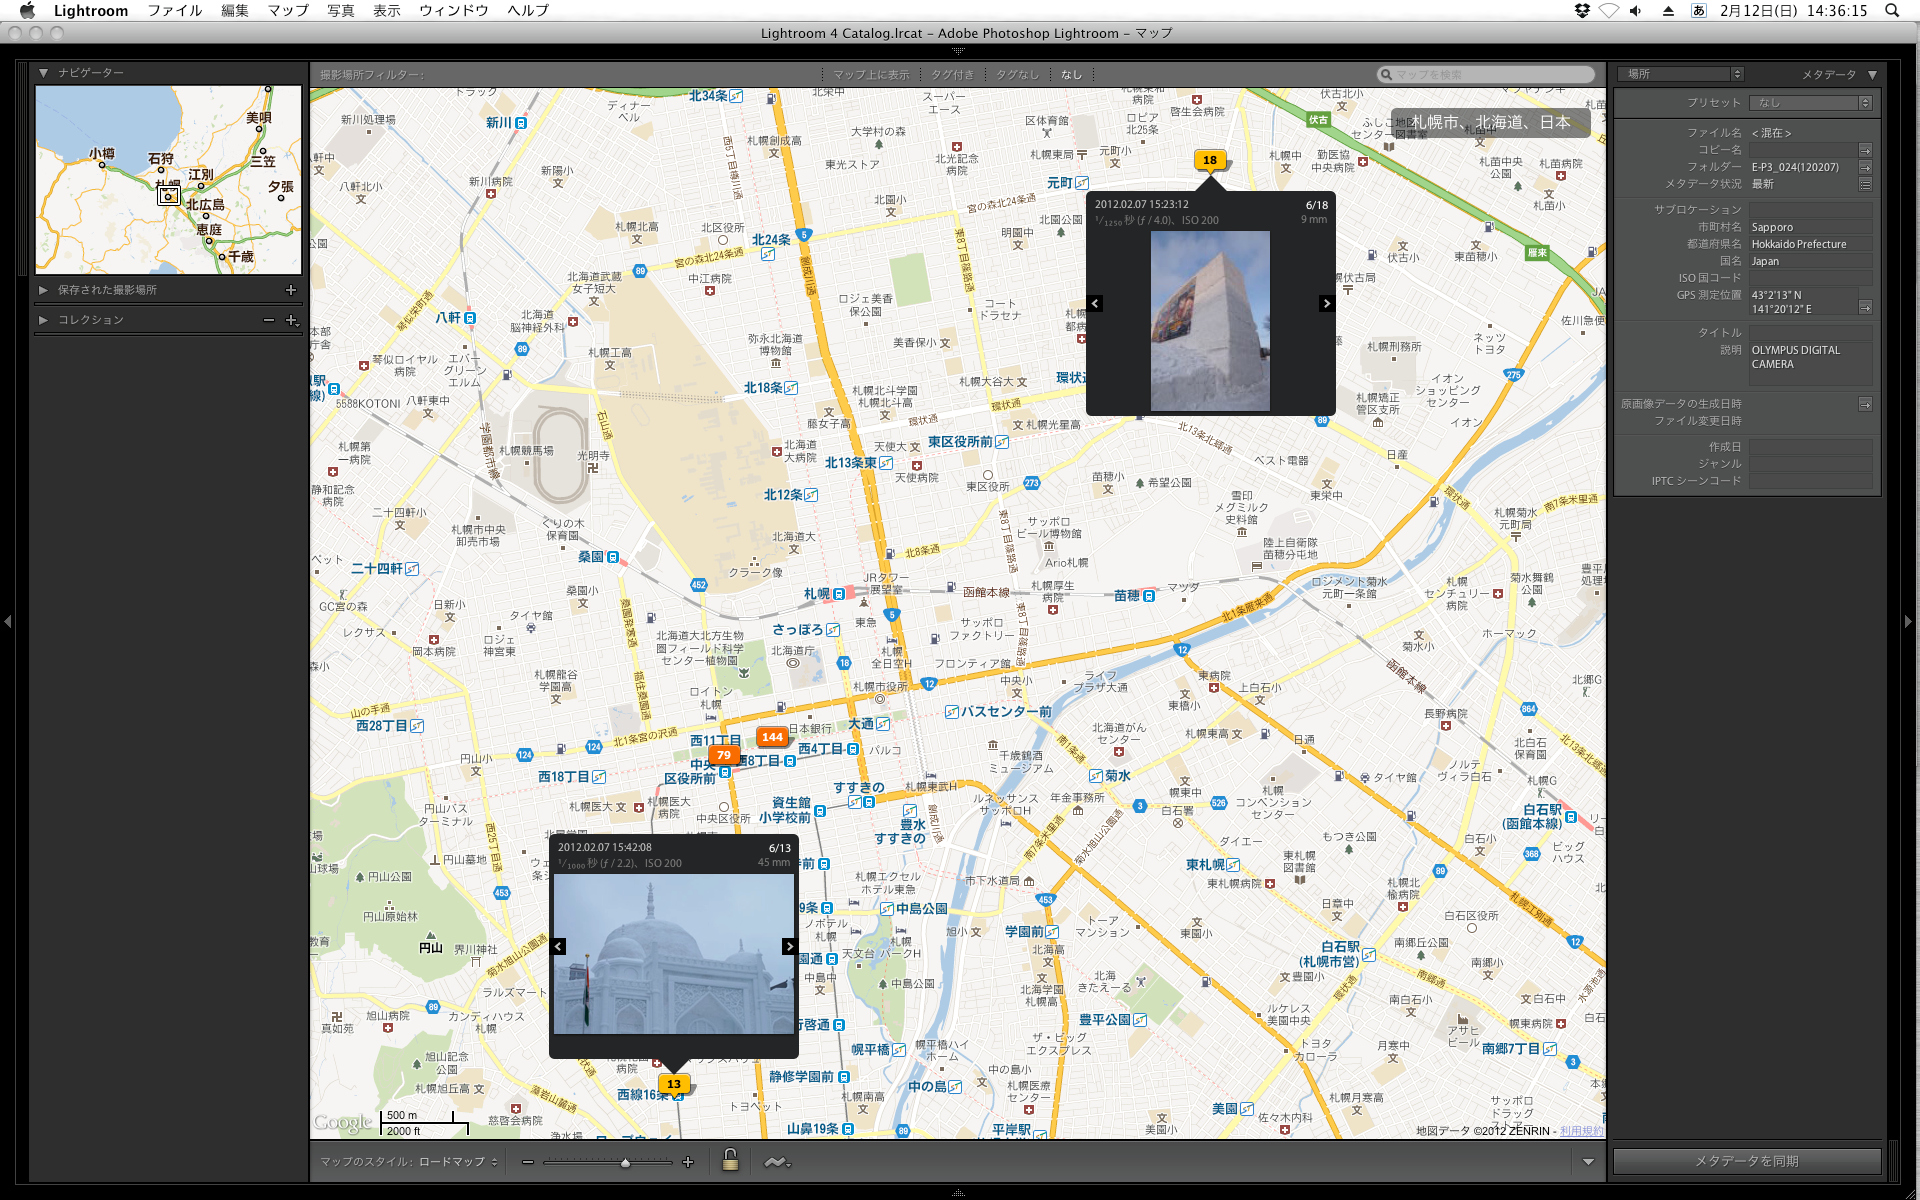Toggle the タグなし filter
Image resolution: width=1920 pixels, height=1200 pixels.
[1017, 75]
